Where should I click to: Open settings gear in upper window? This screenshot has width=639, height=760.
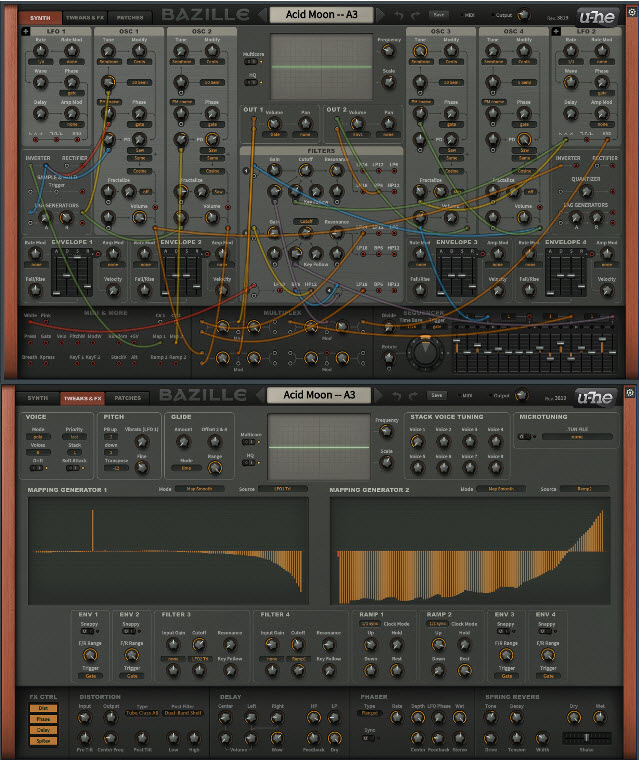tap(632, 12)
